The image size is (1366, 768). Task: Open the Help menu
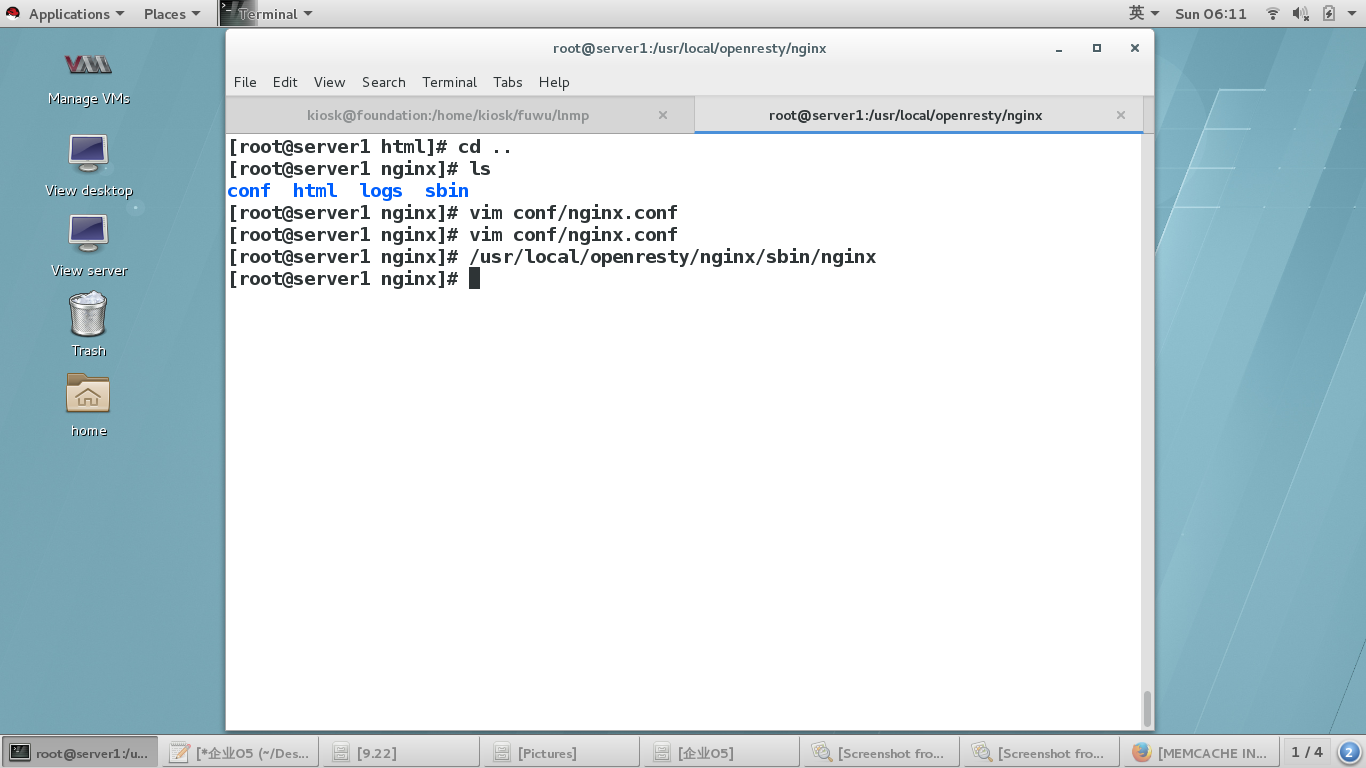(x=554, y=82)
